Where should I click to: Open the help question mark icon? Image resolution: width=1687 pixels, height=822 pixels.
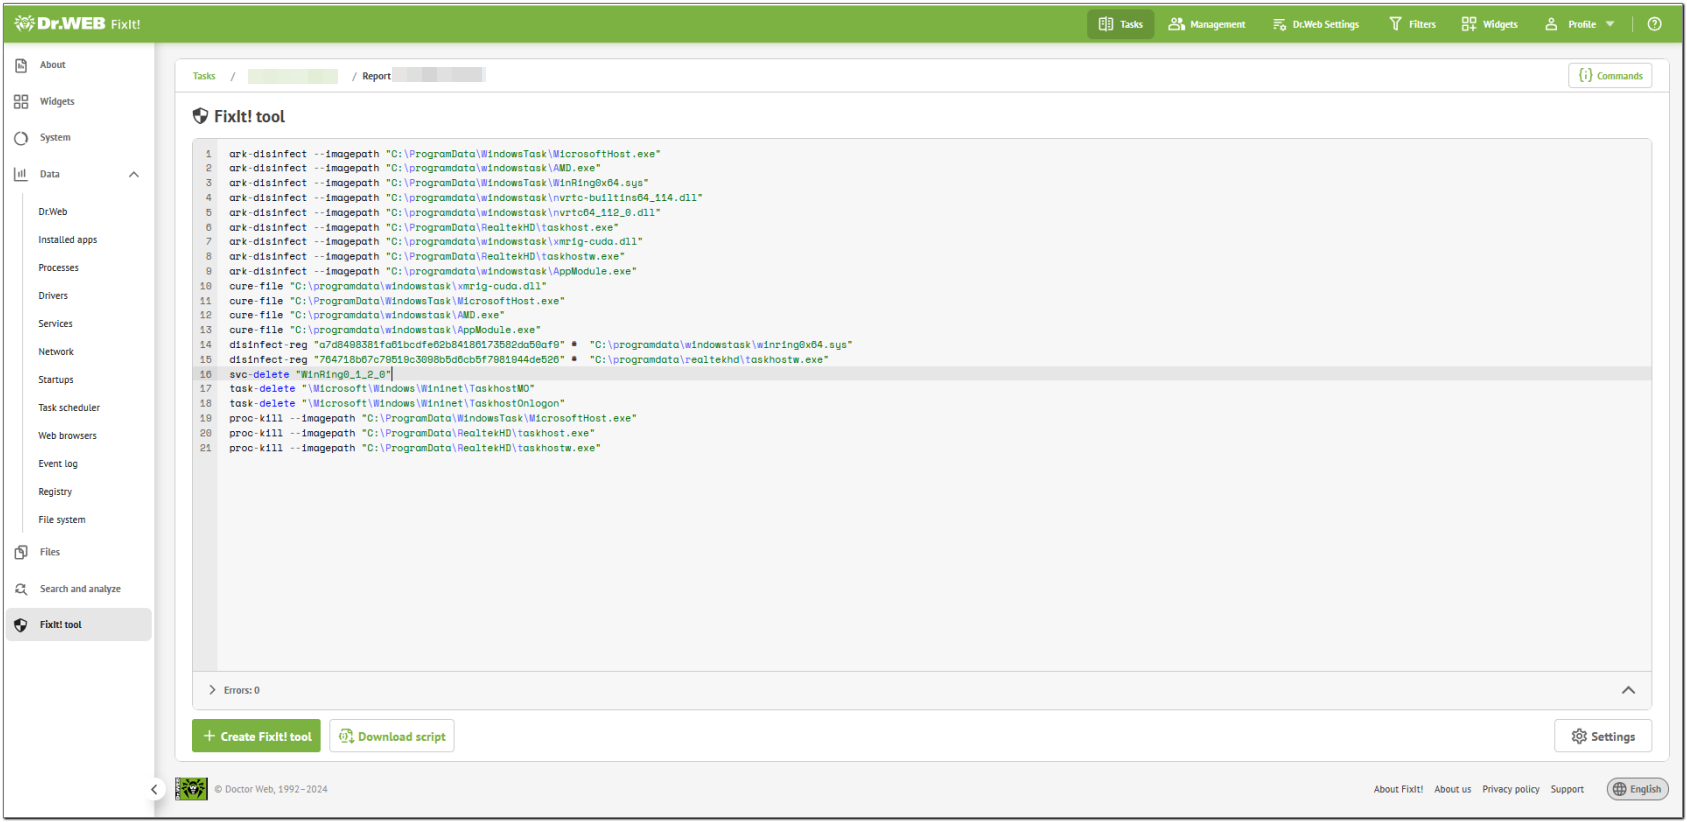[x=1654, y=24]
